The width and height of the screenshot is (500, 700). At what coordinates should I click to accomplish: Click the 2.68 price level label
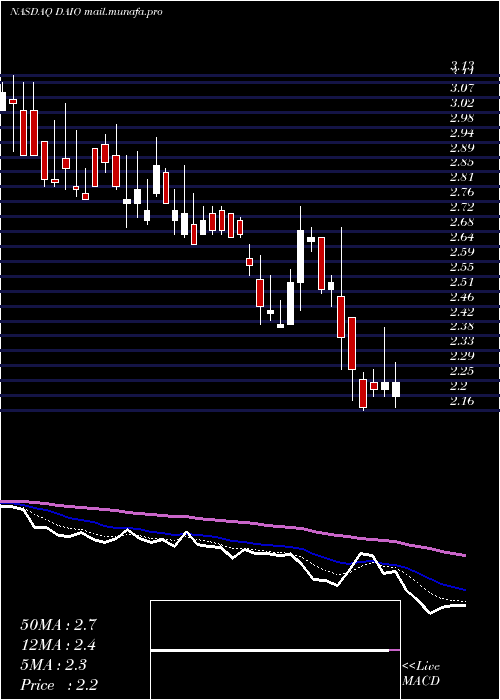[462, 222]
